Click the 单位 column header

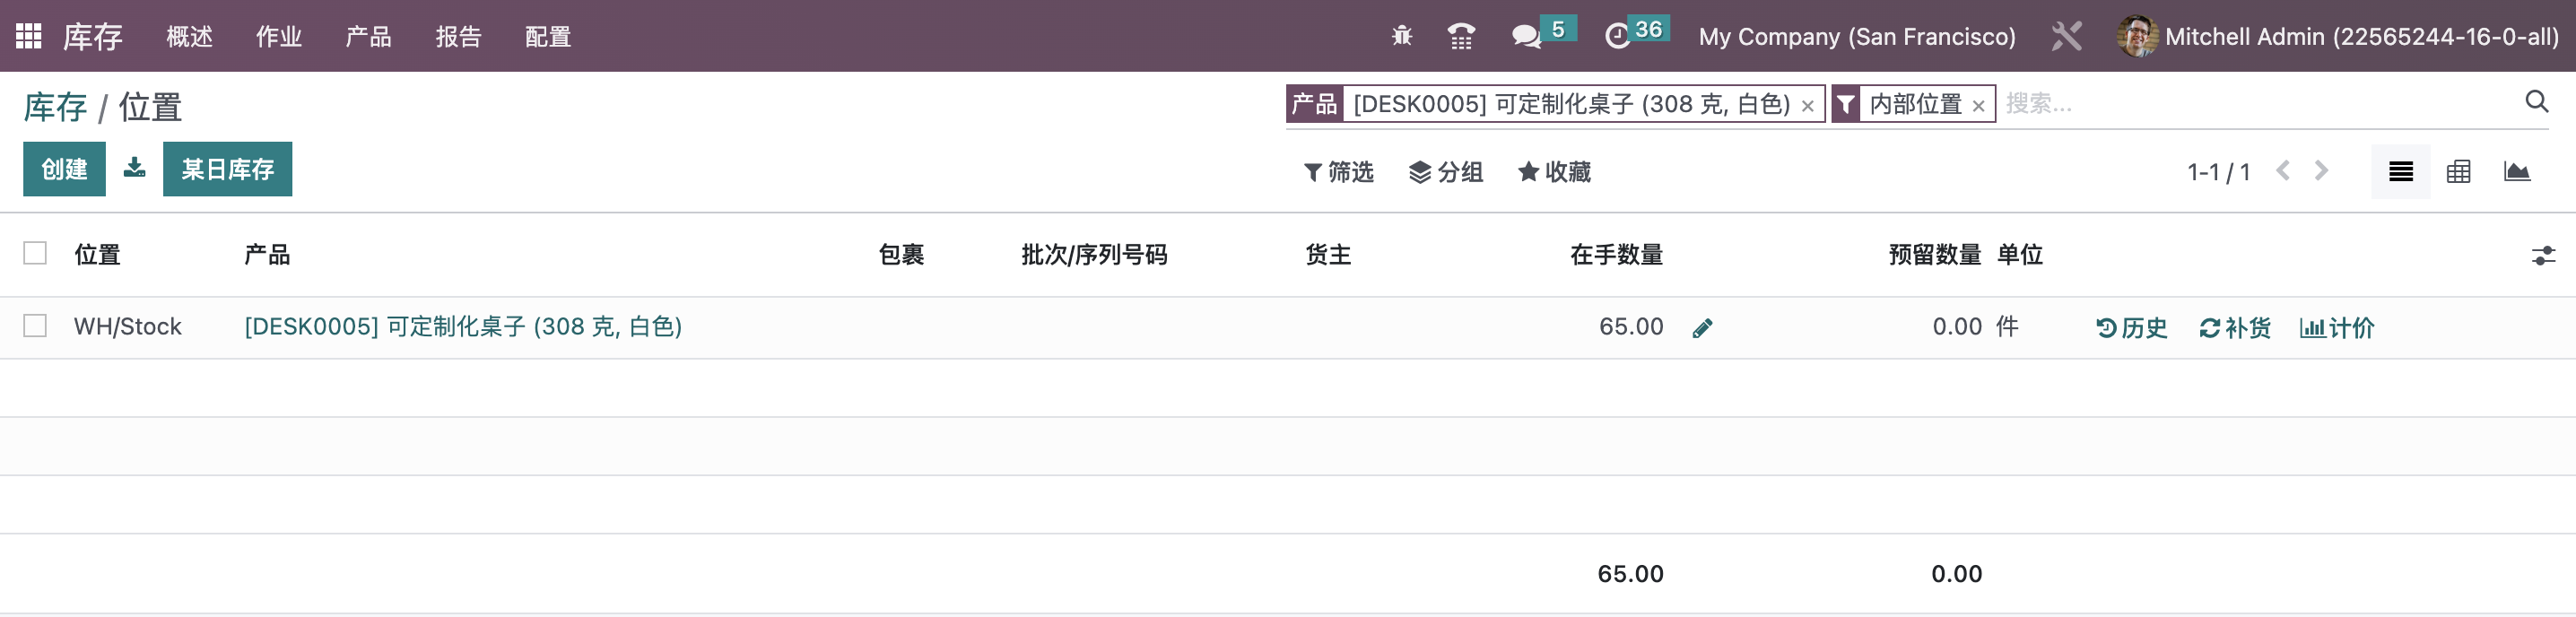tap(2020, 255)
